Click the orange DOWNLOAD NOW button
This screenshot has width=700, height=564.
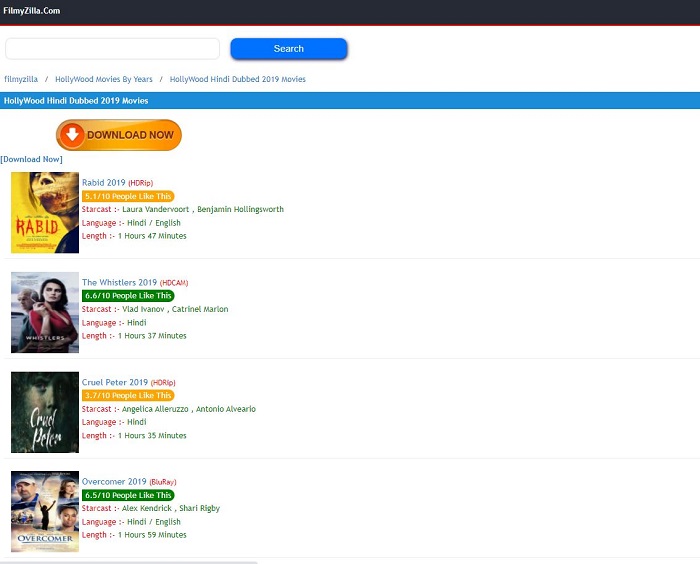pos(119,135)
